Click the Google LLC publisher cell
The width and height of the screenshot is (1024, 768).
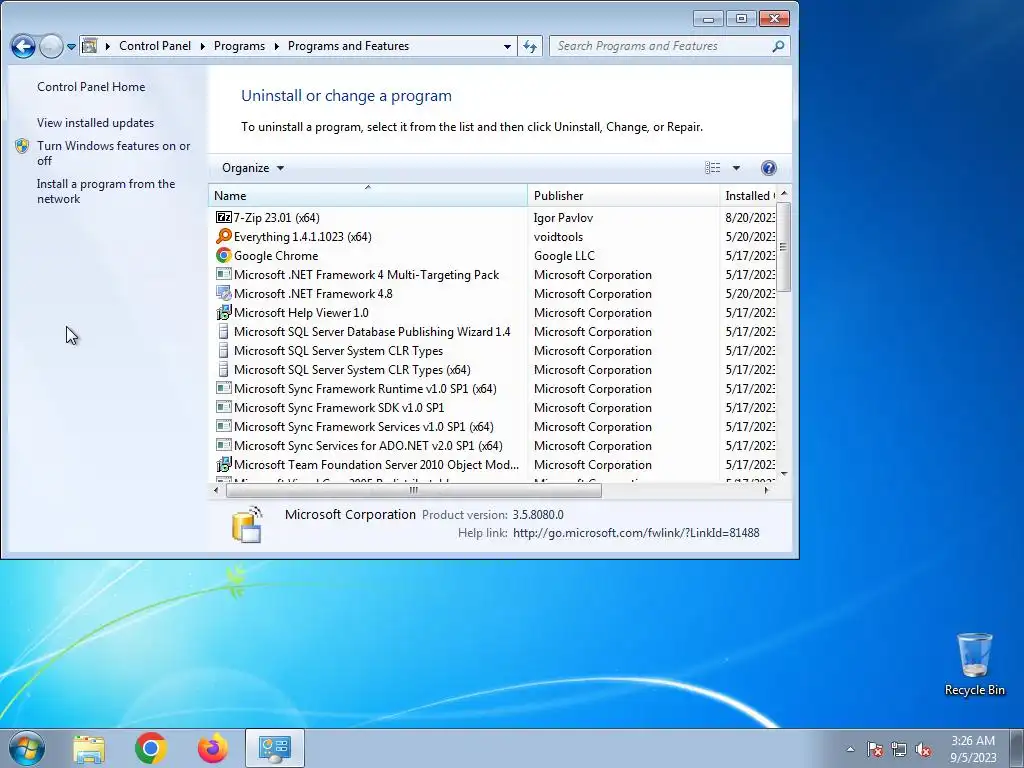564,255
